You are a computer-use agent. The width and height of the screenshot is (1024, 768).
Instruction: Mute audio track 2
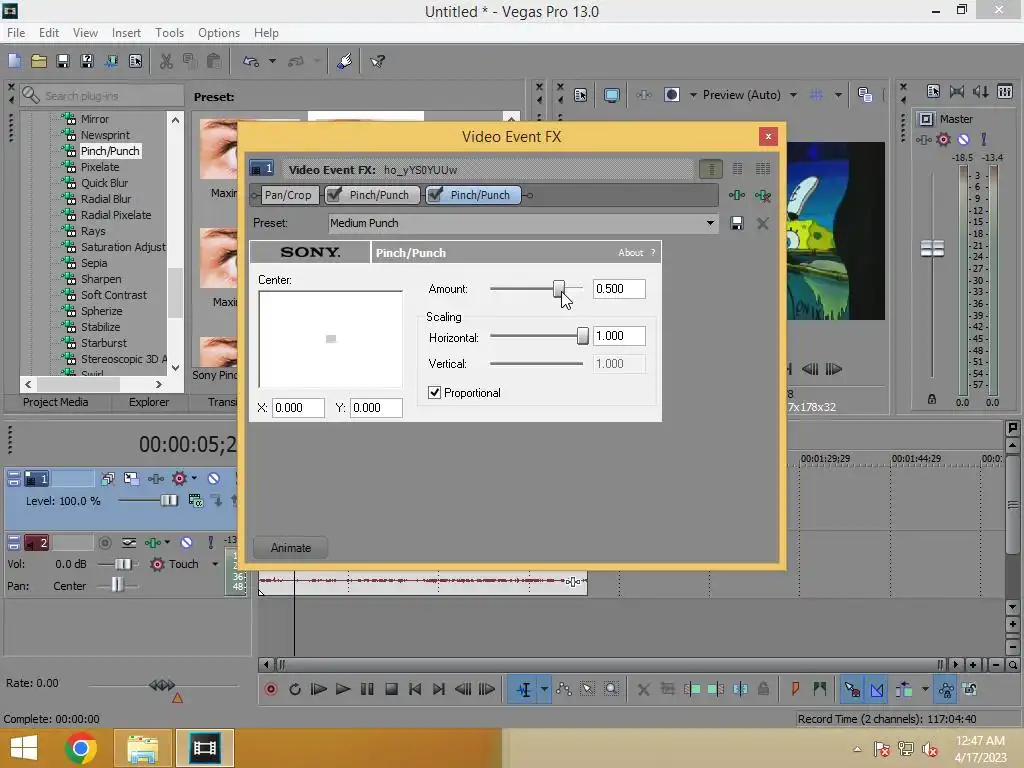point(186,543)
